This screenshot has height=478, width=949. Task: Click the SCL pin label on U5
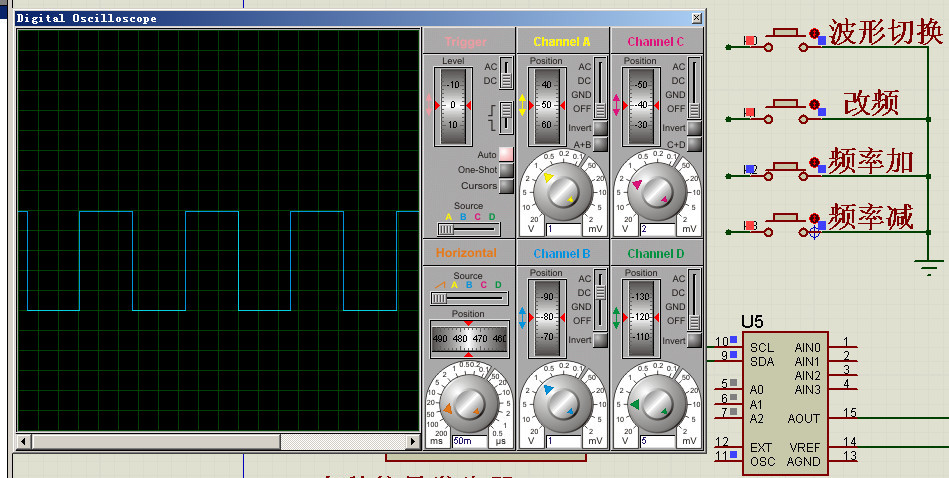coord(762,347)
